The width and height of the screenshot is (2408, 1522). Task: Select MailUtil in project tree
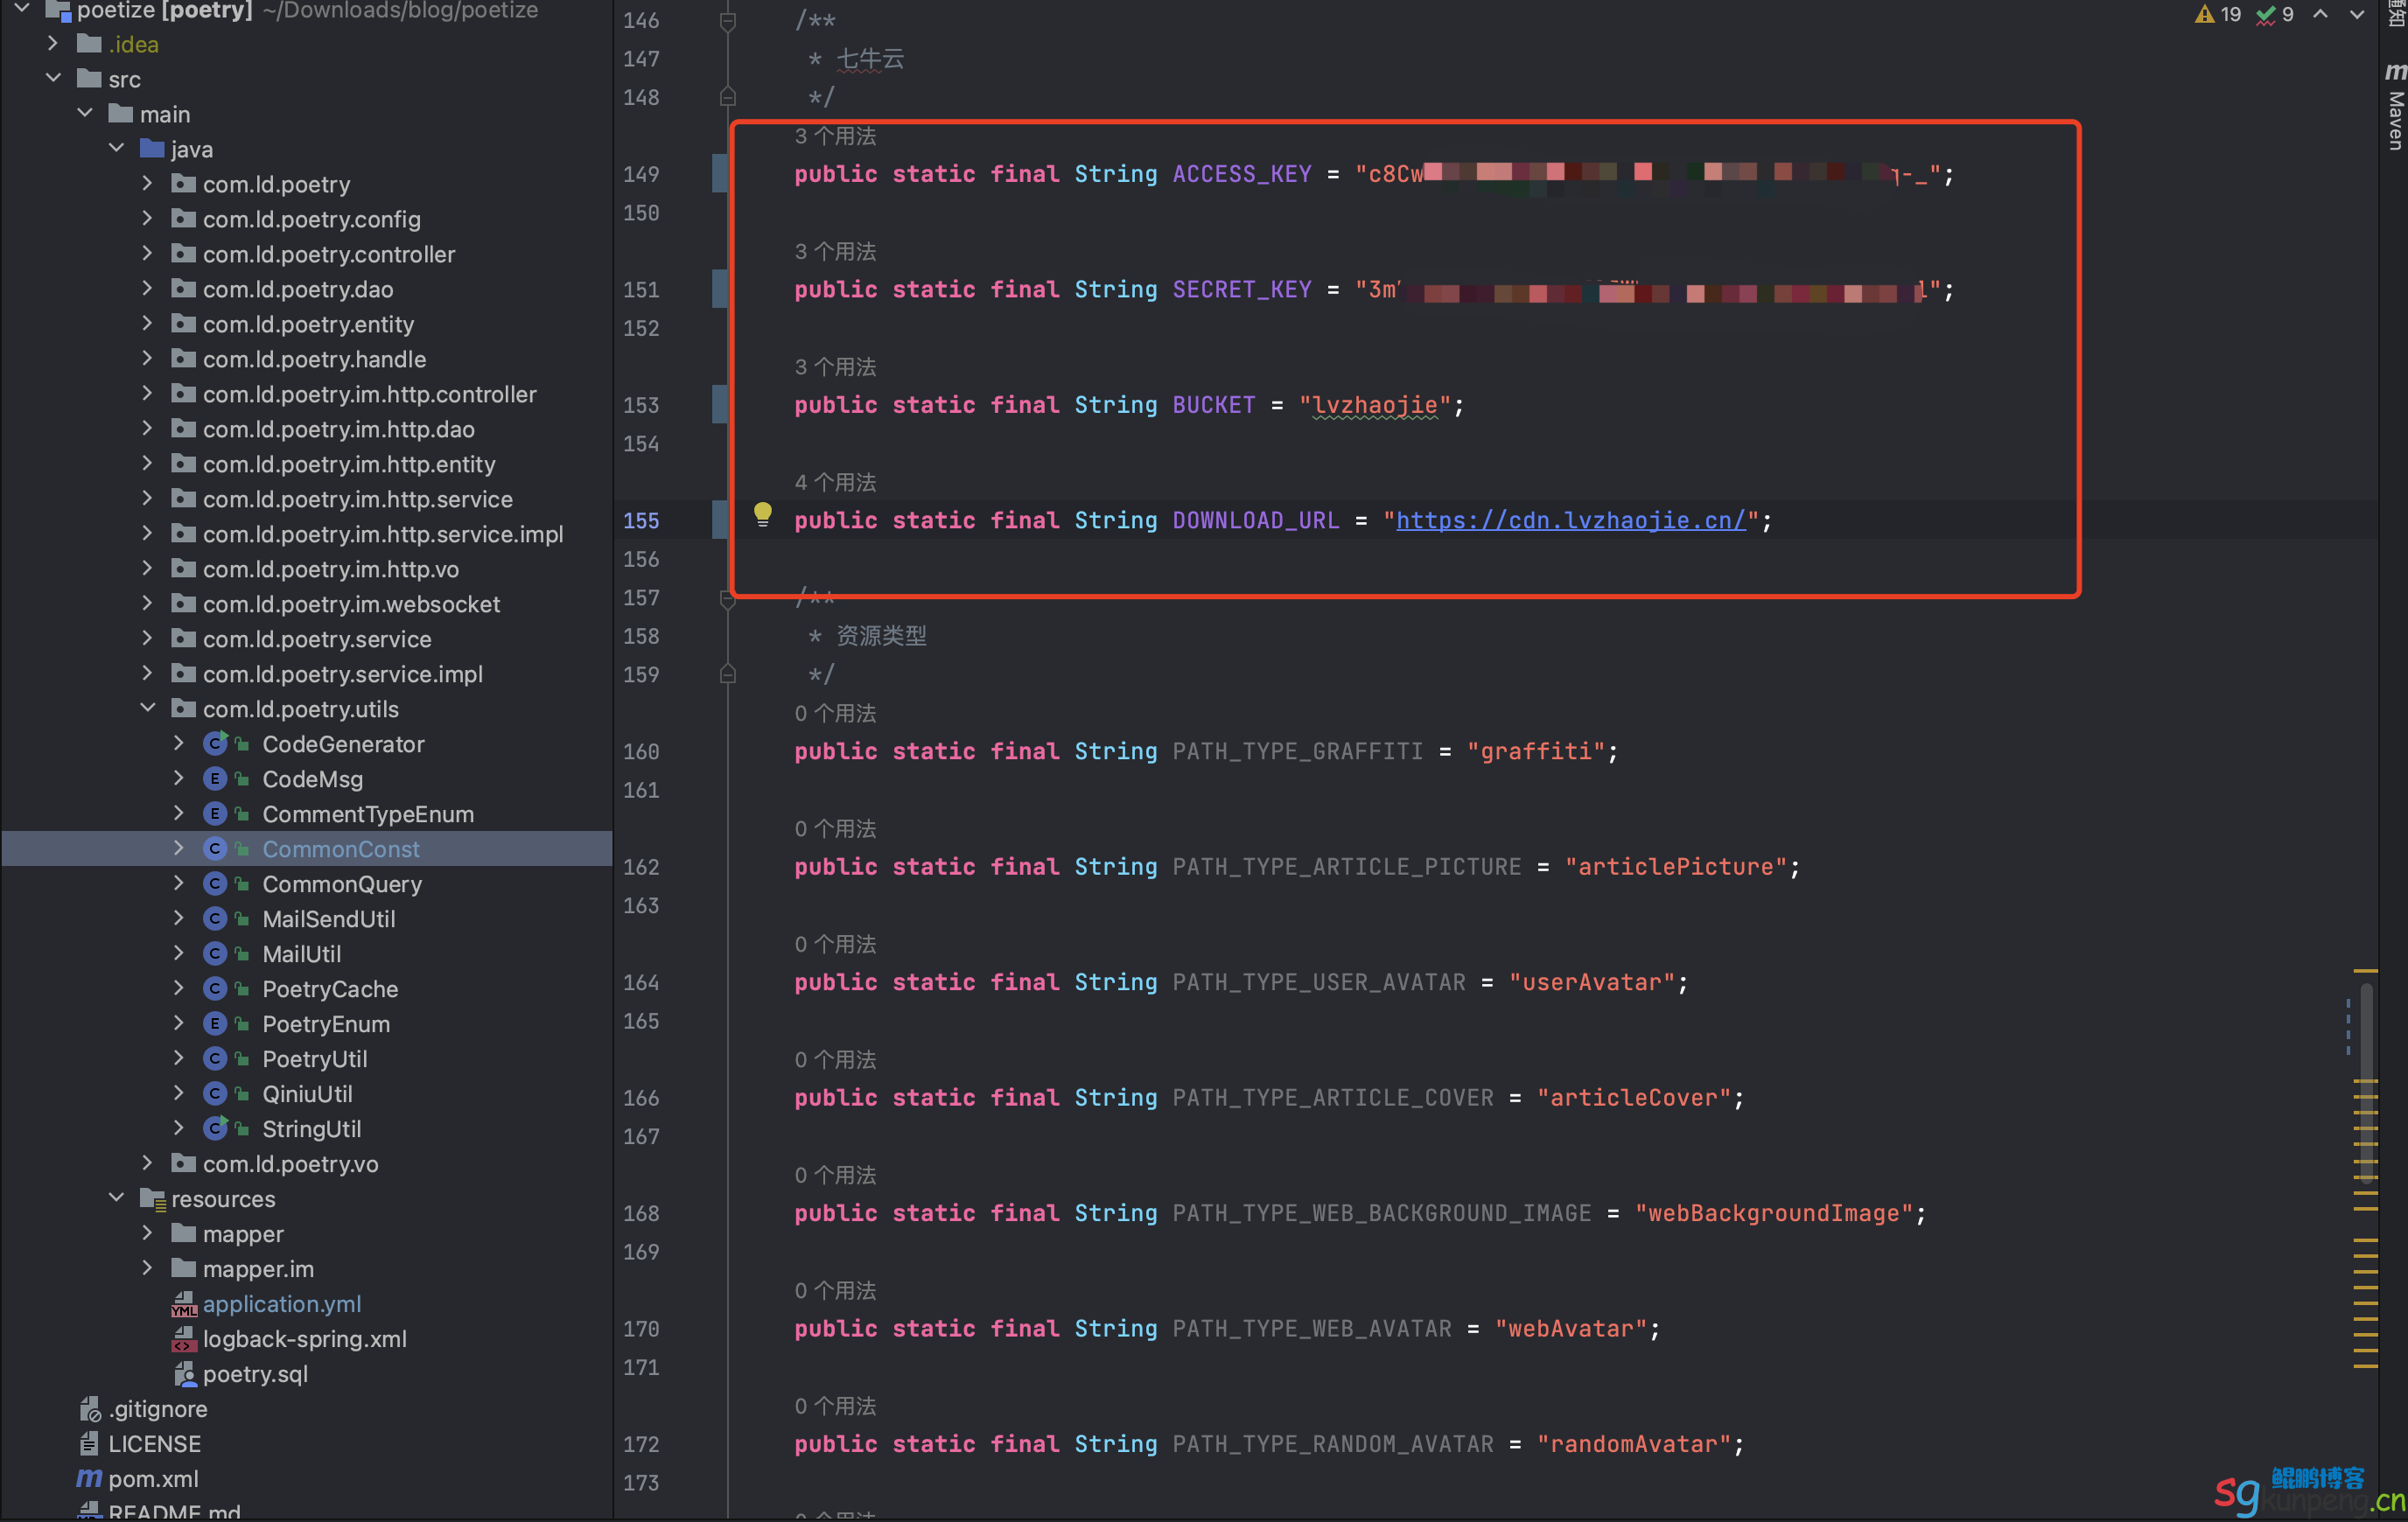coord(301,953)
